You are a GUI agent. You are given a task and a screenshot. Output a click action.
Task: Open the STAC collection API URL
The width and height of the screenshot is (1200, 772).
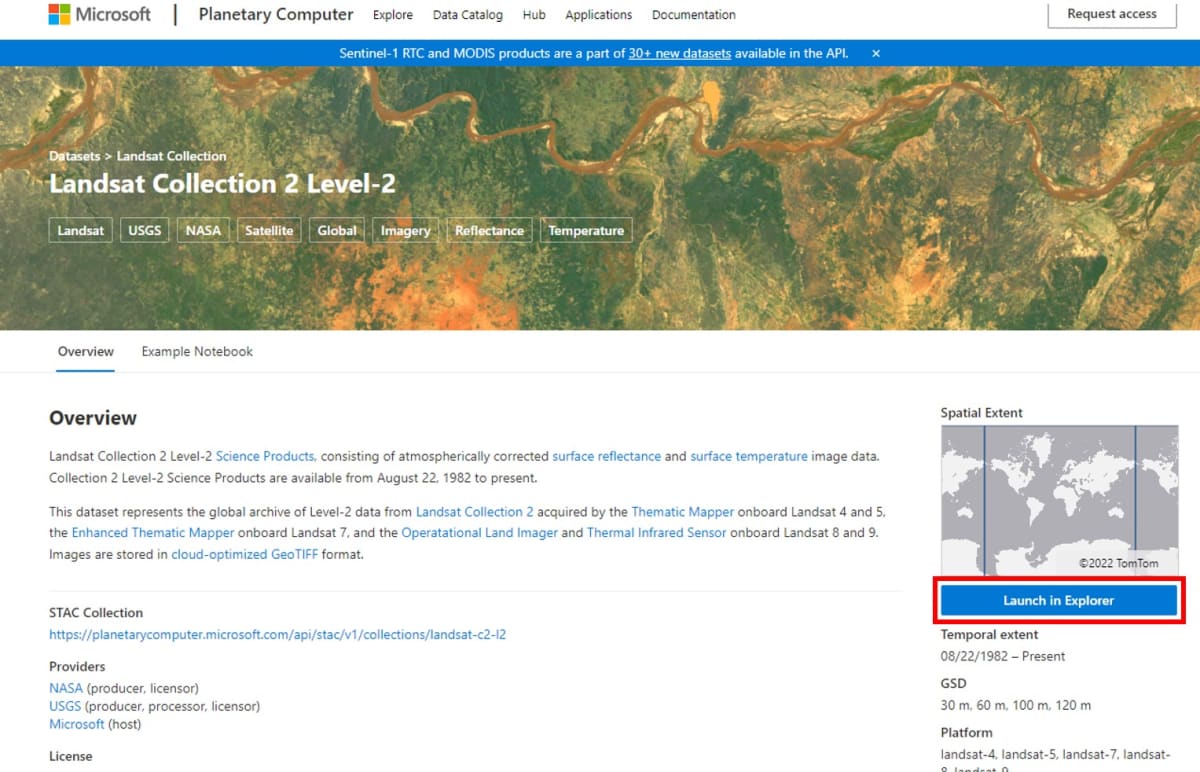(278, 634)
